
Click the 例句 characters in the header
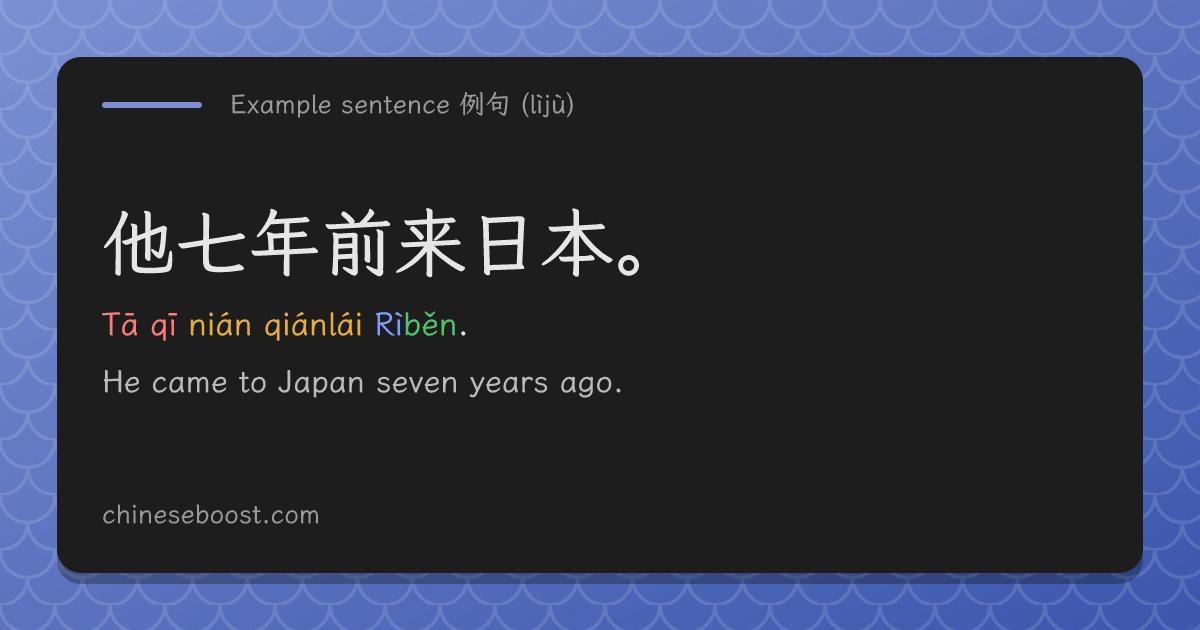pyautogui.click(x=486, y=104)
